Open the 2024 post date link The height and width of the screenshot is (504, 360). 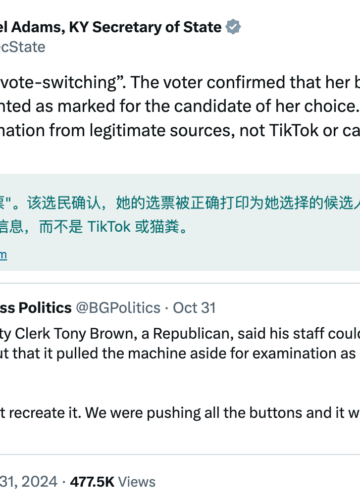[29, 482]
